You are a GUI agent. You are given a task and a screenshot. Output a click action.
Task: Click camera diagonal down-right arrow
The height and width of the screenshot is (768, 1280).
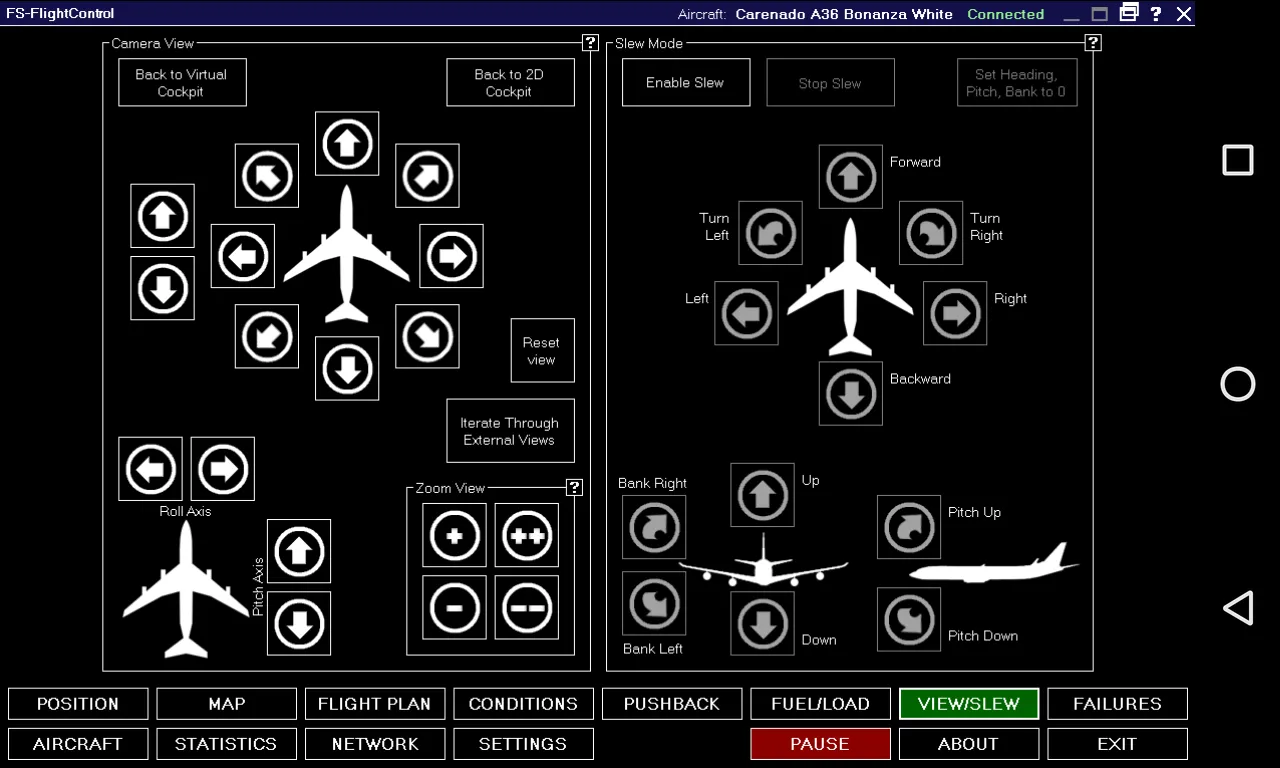pyautogui.click(x=427, y=336)
